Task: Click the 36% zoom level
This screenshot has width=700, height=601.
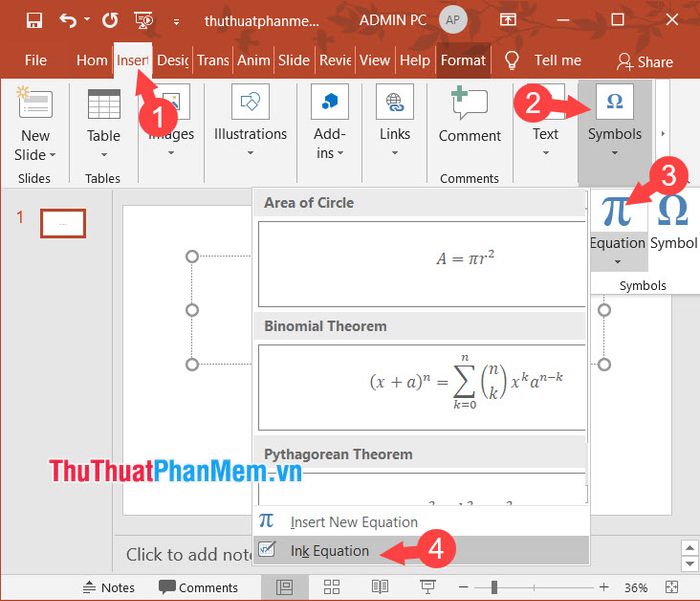Action: [636, 588]
